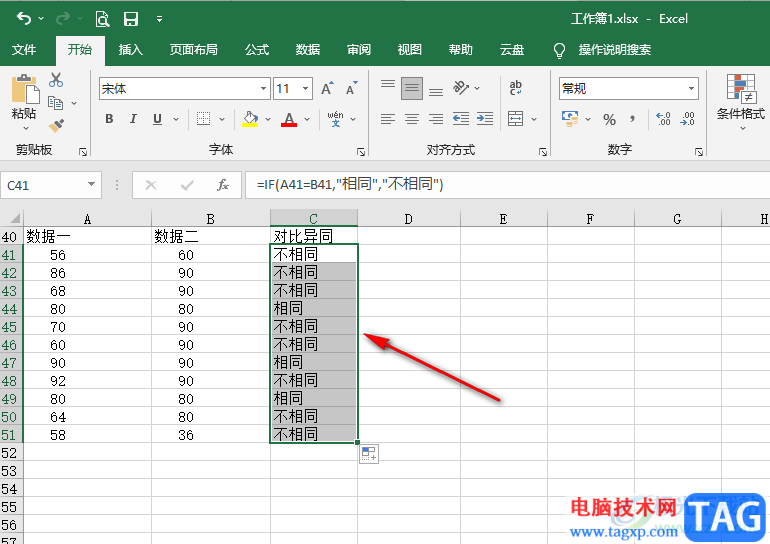The width and height of the screenshot is (770, 544).
Task: Click the Cut scissors icon
Action: pos(56,80)
